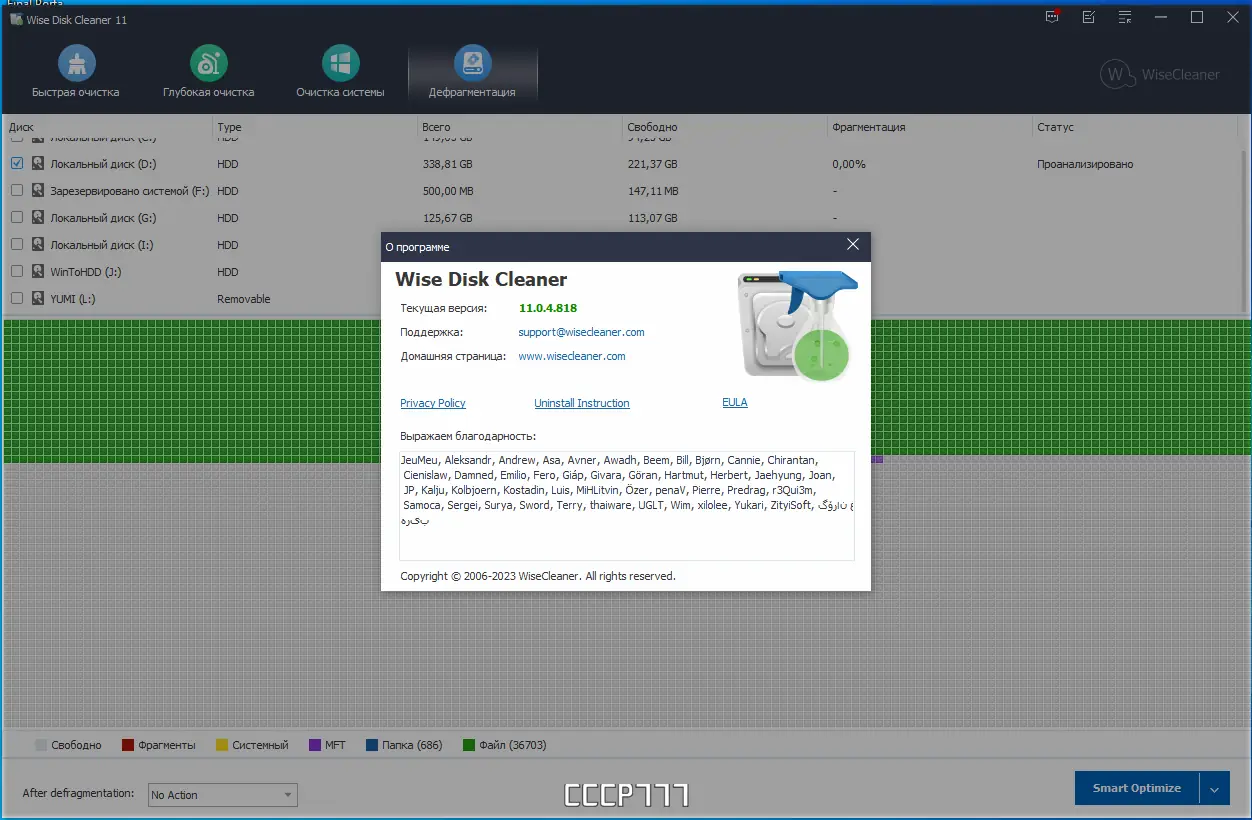
Task: Open the EULA link
Action: tap(735, 402)
